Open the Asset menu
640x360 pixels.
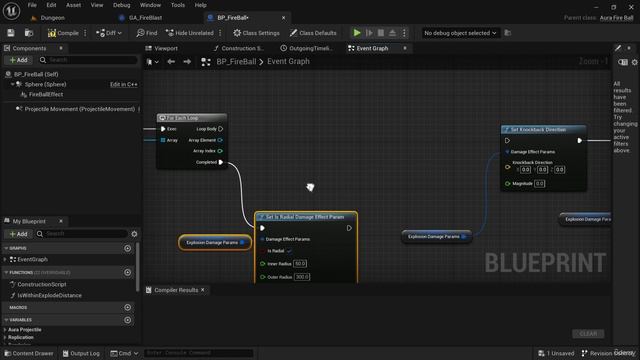point(73,5)
